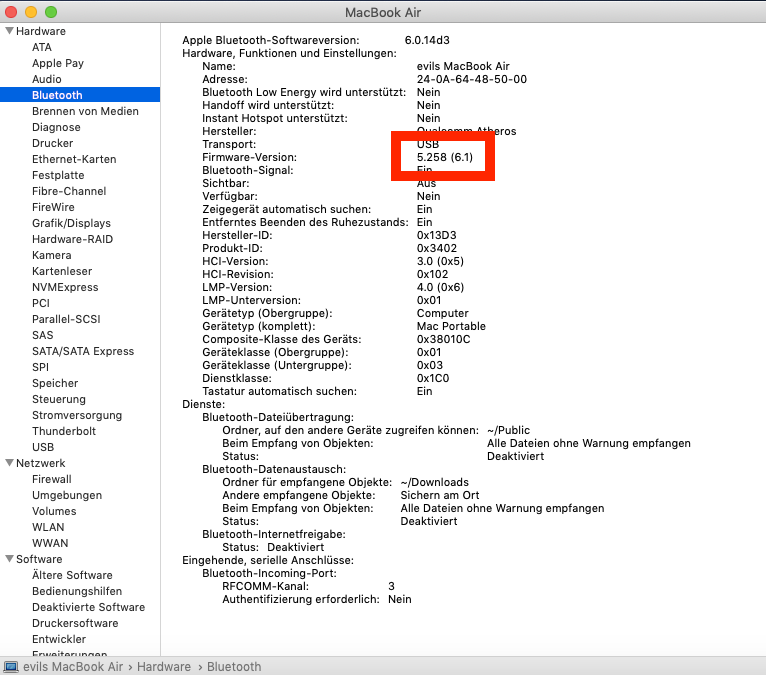Image resolution: width=766 pixels, height=675 pixels.
Task: Click the Hardware section heading
Action: tap(41, 31)
